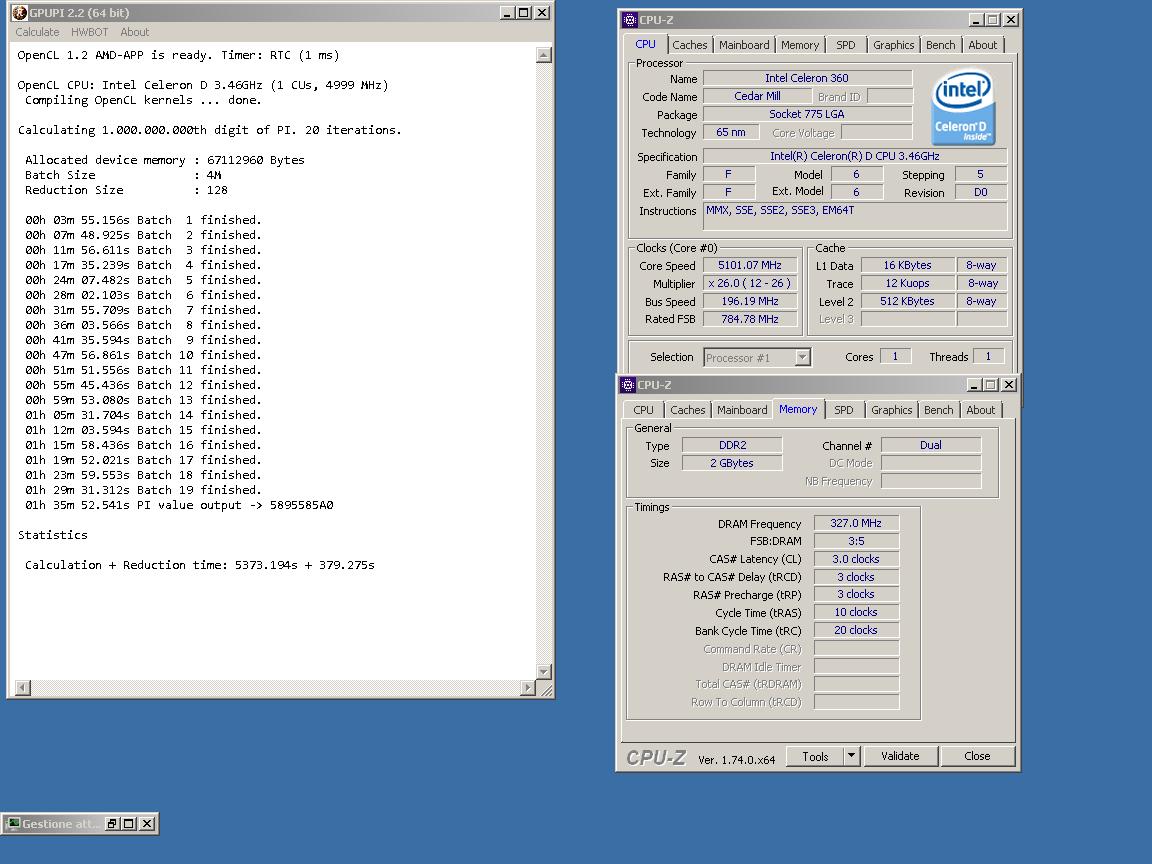Click the Batch 10 finished line in GPUPI
Screen dimensions: 1152x864
click(143, 355)
